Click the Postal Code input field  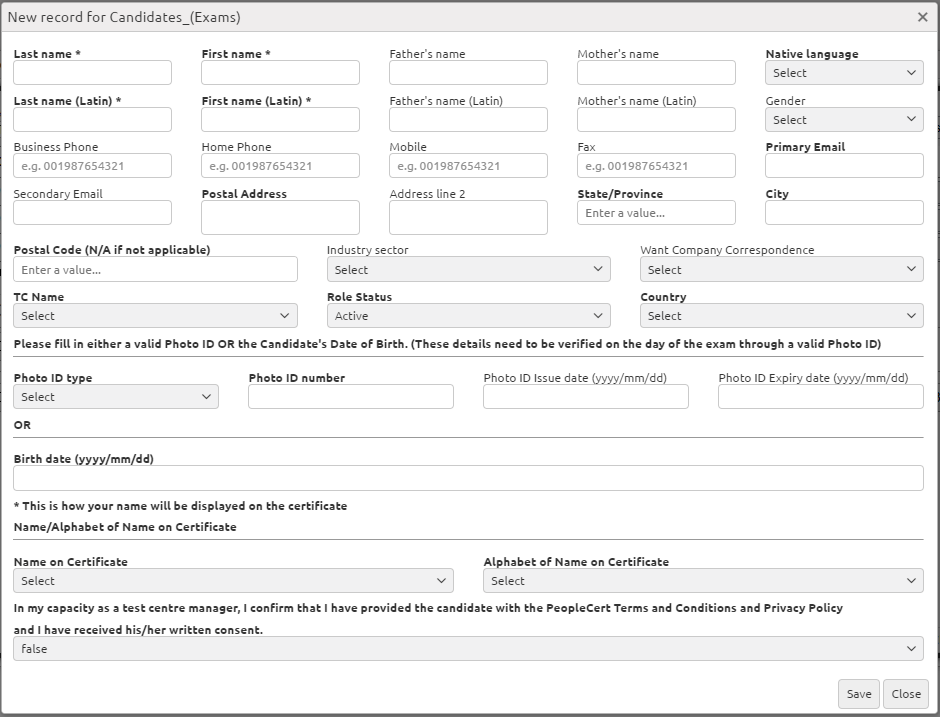(x=155, y=269)
